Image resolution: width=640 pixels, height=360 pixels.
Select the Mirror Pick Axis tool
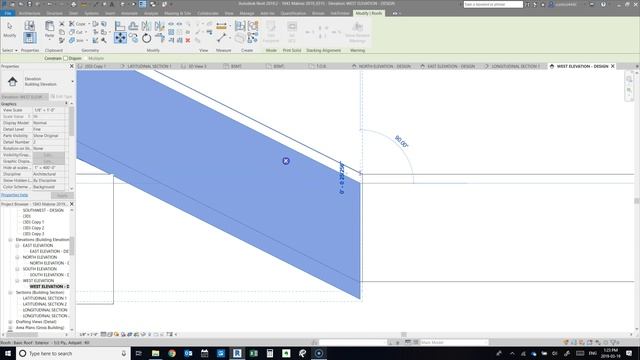(146, 26)
